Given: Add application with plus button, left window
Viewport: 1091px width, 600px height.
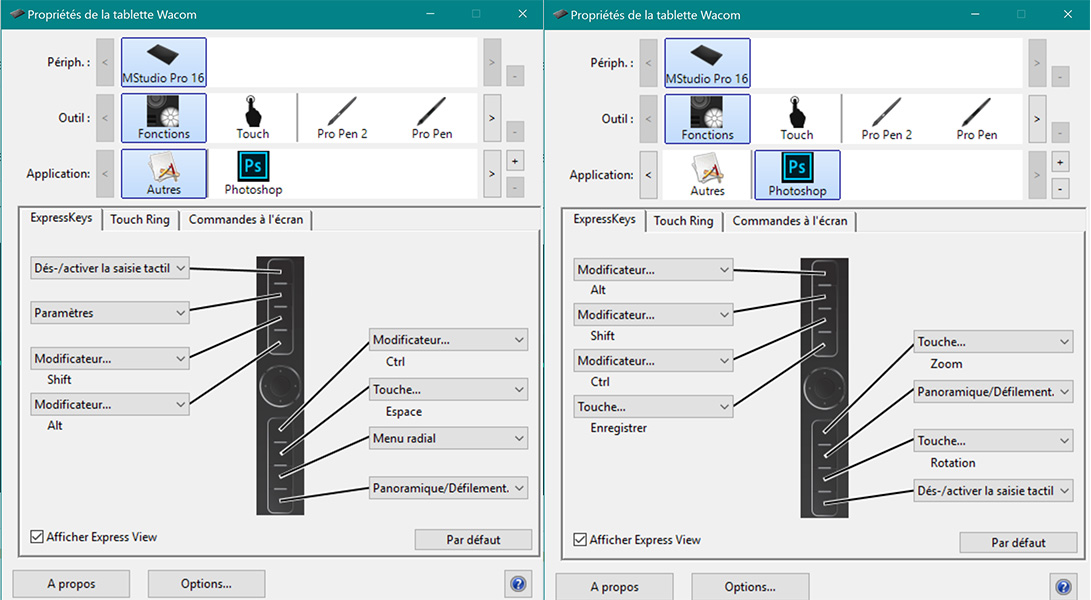Looking at the screenshot, I should click(x=514, y=161).
